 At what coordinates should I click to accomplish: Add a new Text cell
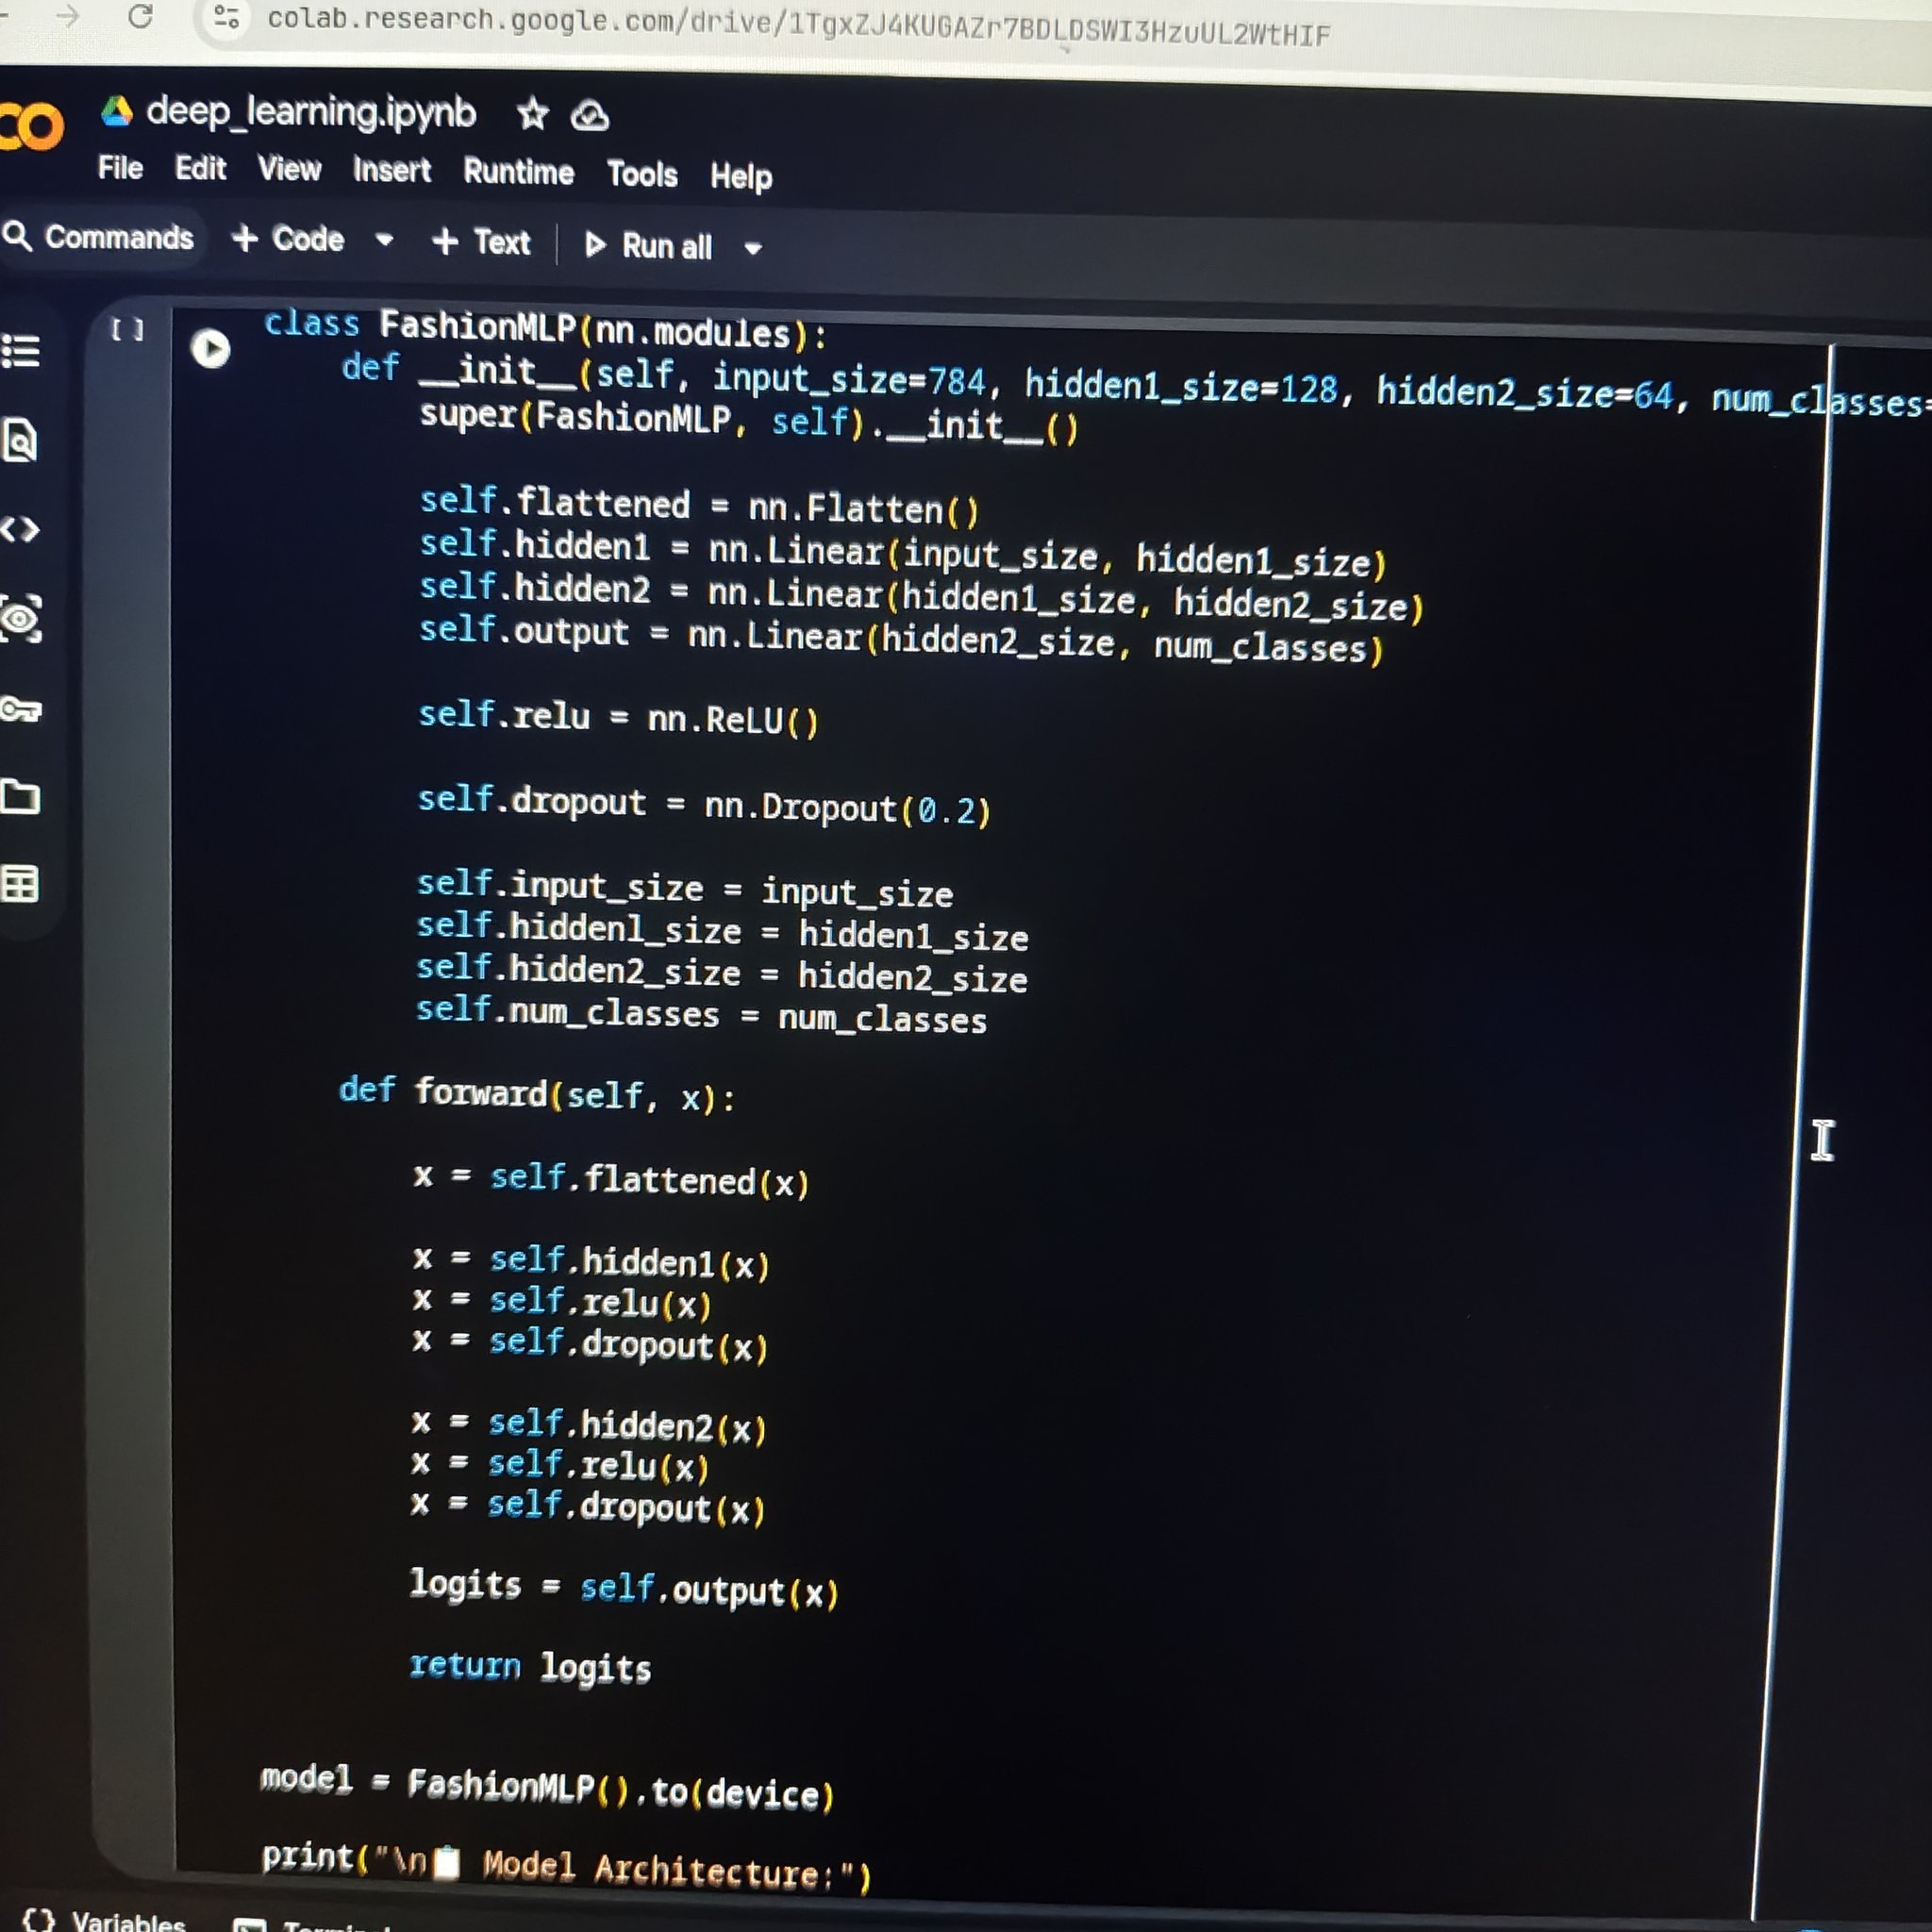[481, 242]
